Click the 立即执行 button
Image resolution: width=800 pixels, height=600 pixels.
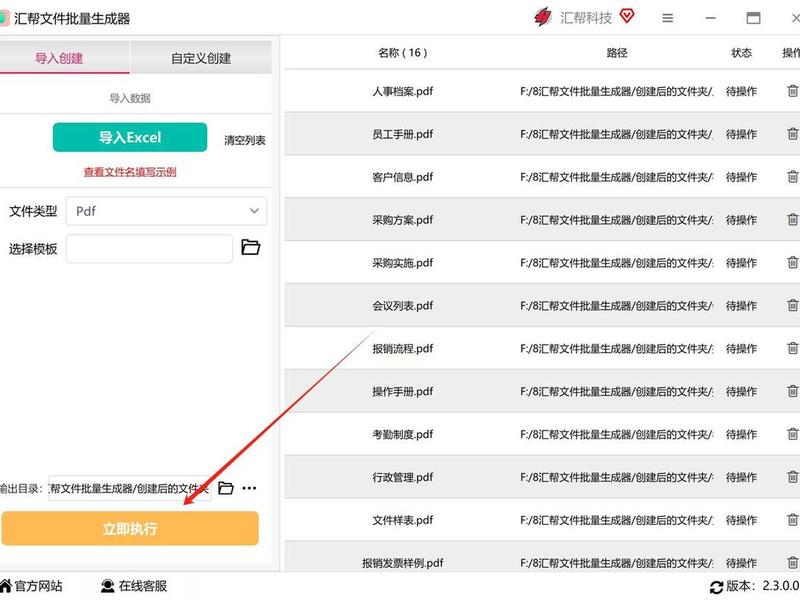point(130,529)
